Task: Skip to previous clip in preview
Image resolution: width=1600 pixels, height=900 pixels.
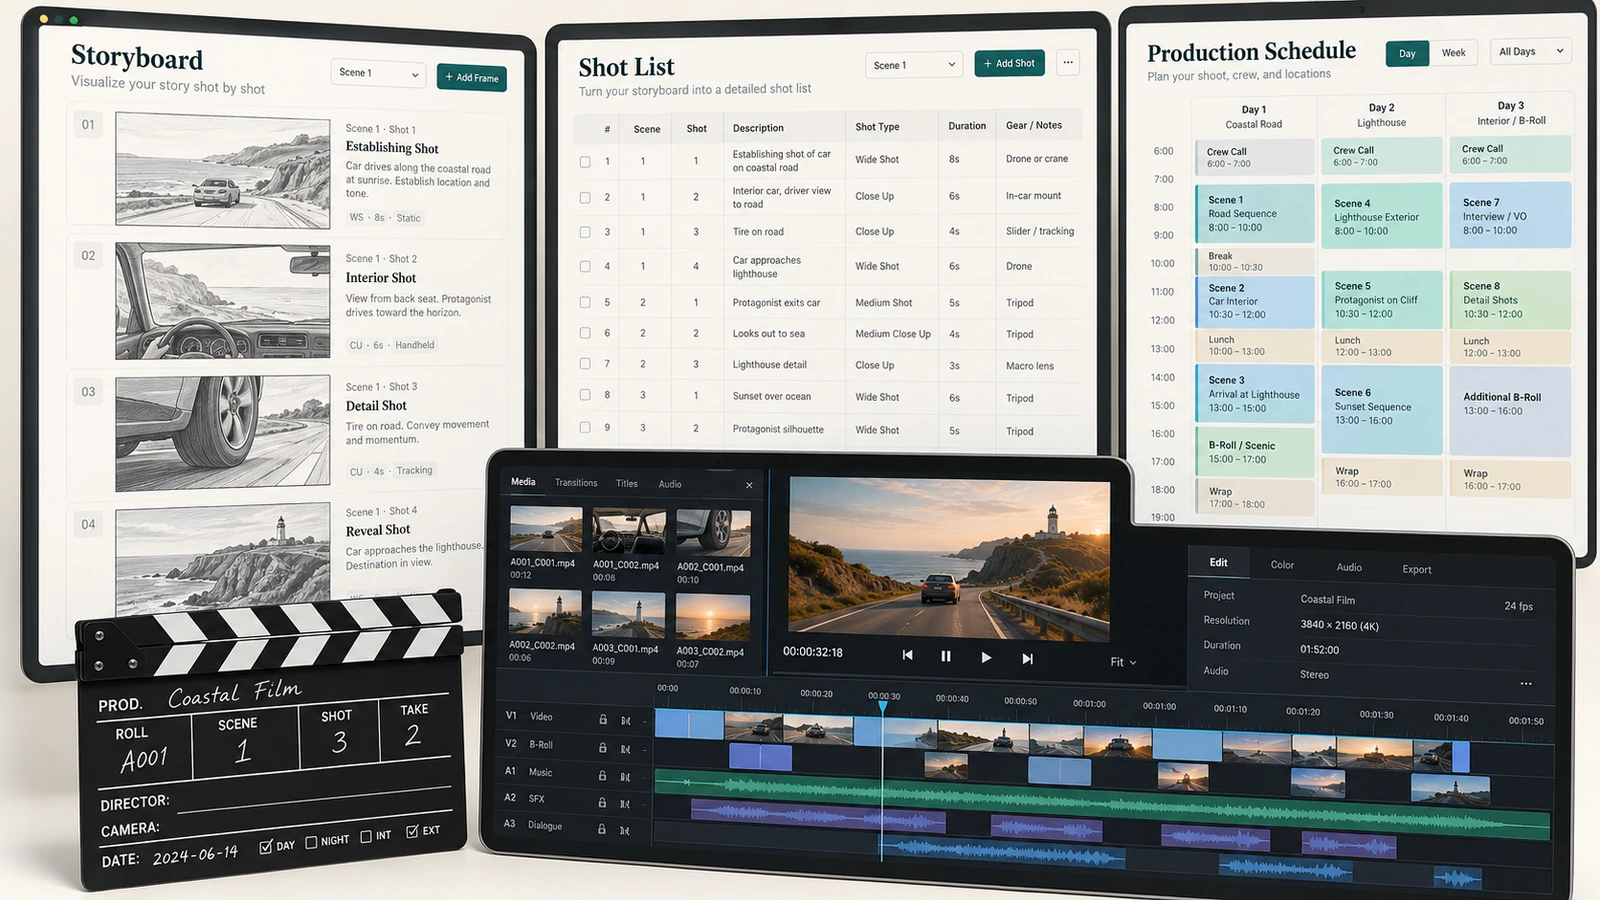Action: 907,655
